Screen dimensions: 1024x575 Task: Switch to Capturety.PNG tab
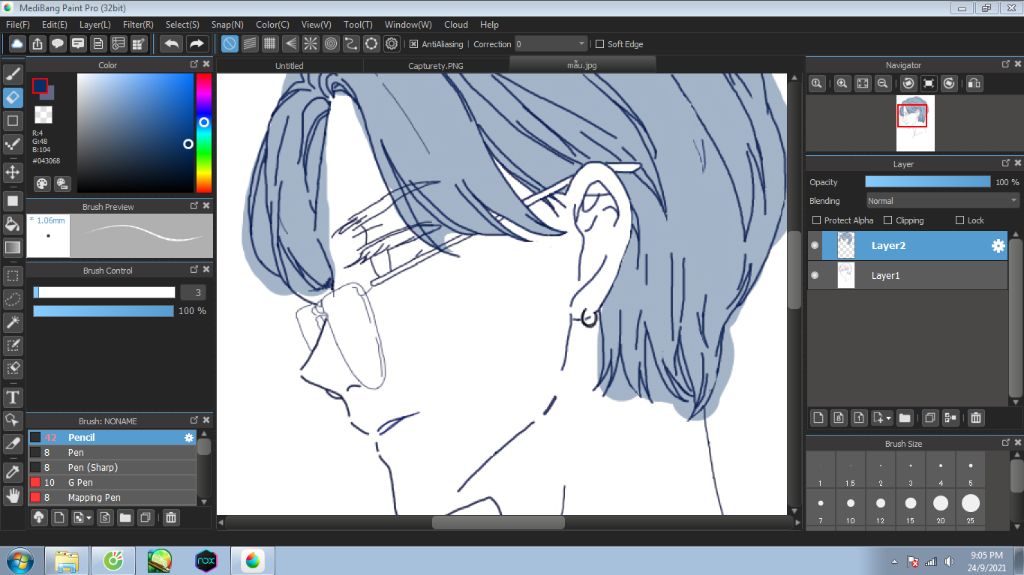point(436,65)
